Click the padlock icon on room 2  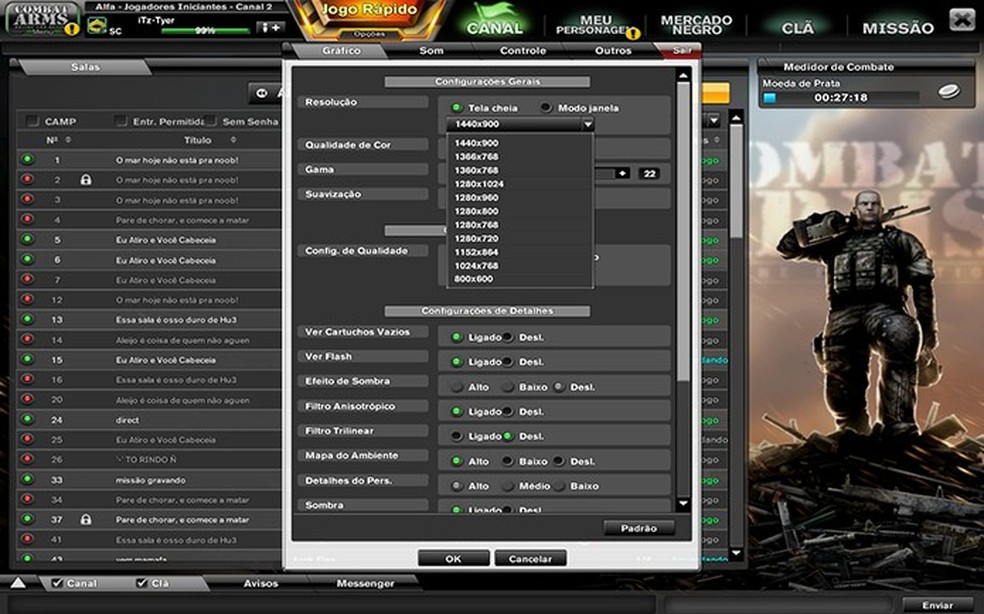[x=86, y=180]
